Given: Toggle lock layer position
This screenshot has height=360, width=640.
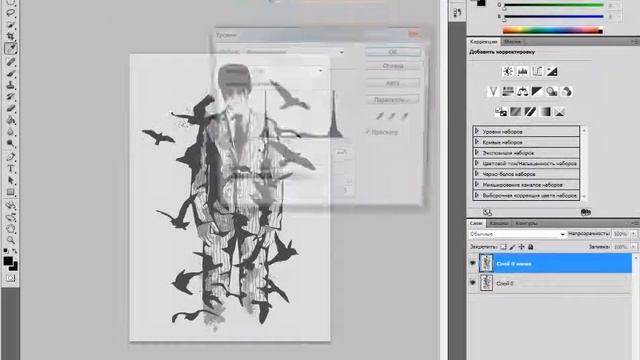Looking at the screenshot, I should click(522, 247).
